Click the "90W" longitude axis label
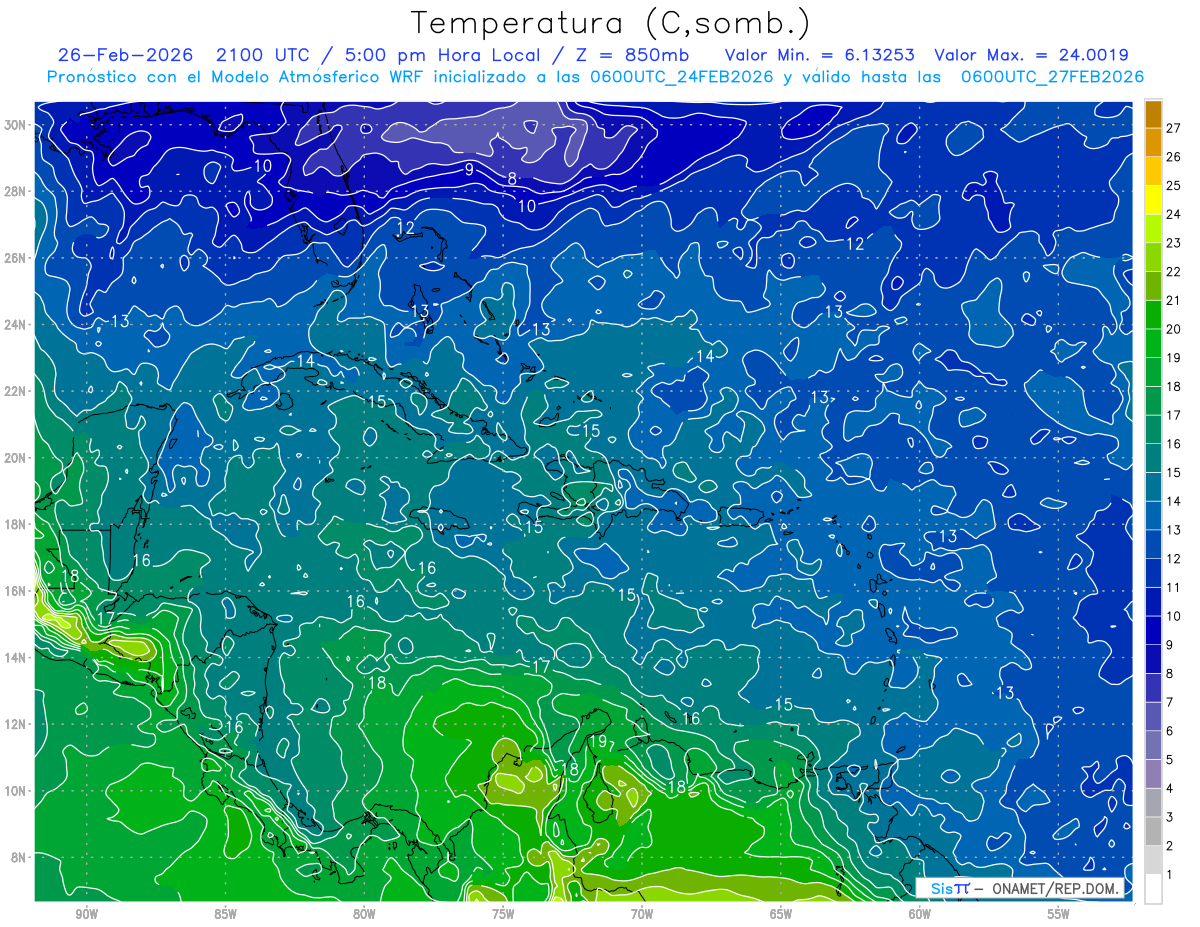Viewport: 1200px width, 927px height. [x=86, y=915]
